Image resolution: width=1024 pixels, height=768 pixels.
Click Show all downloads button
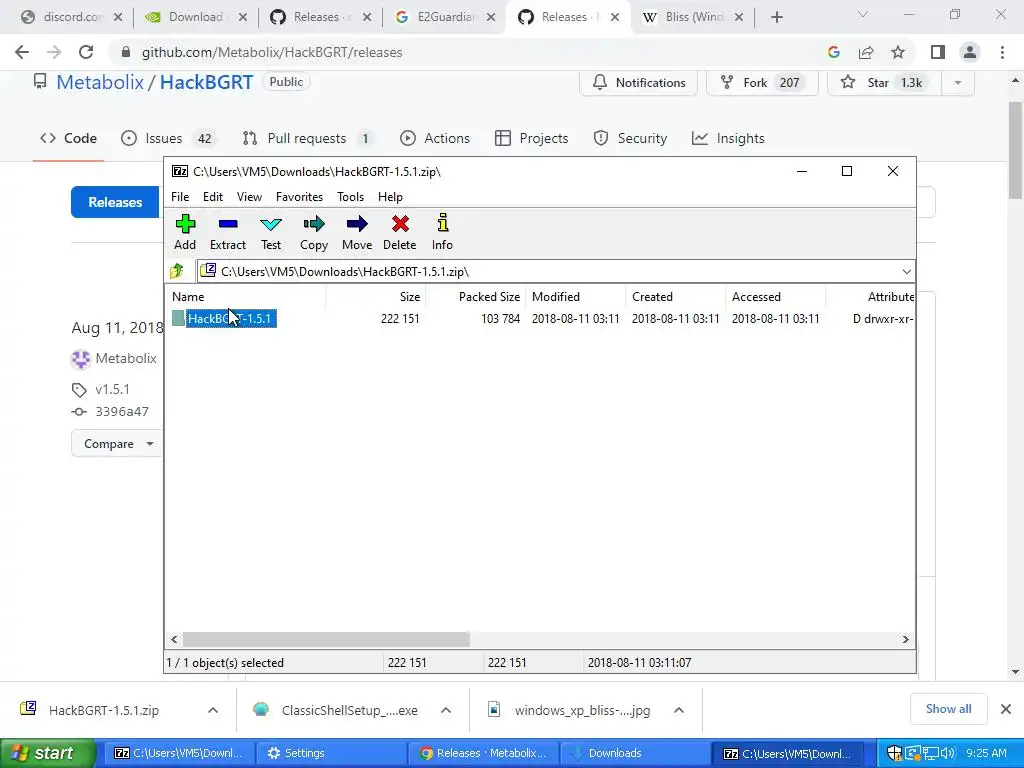948,709
